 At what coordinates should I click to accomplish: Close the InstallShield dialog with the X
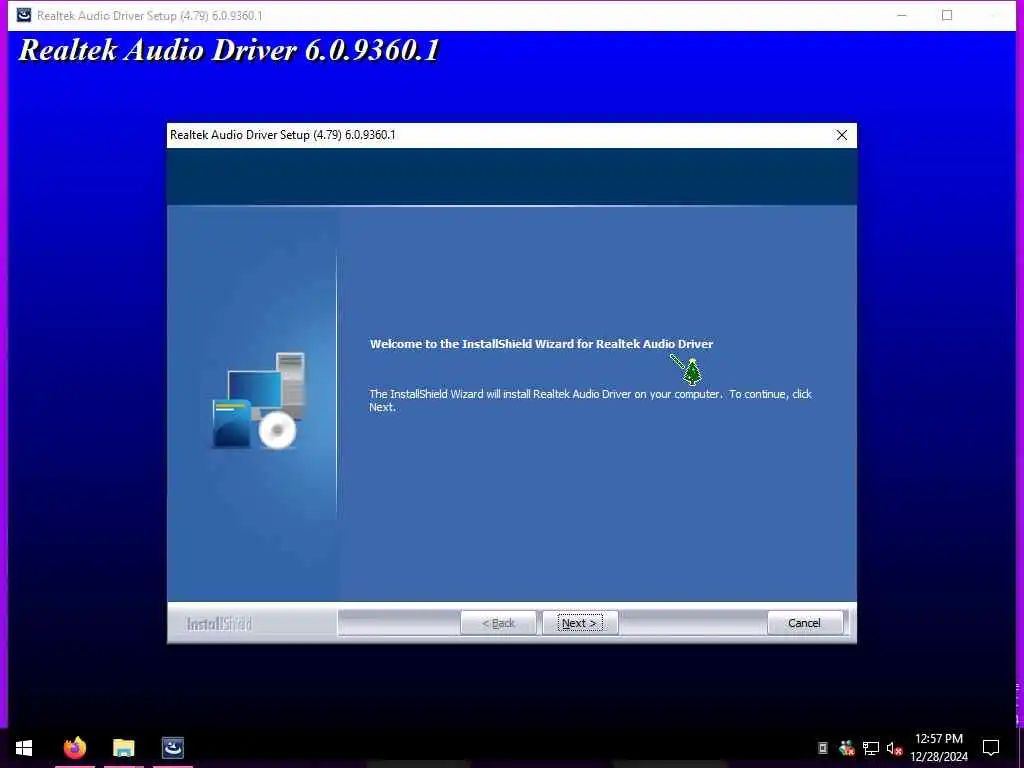coord(842,135)
